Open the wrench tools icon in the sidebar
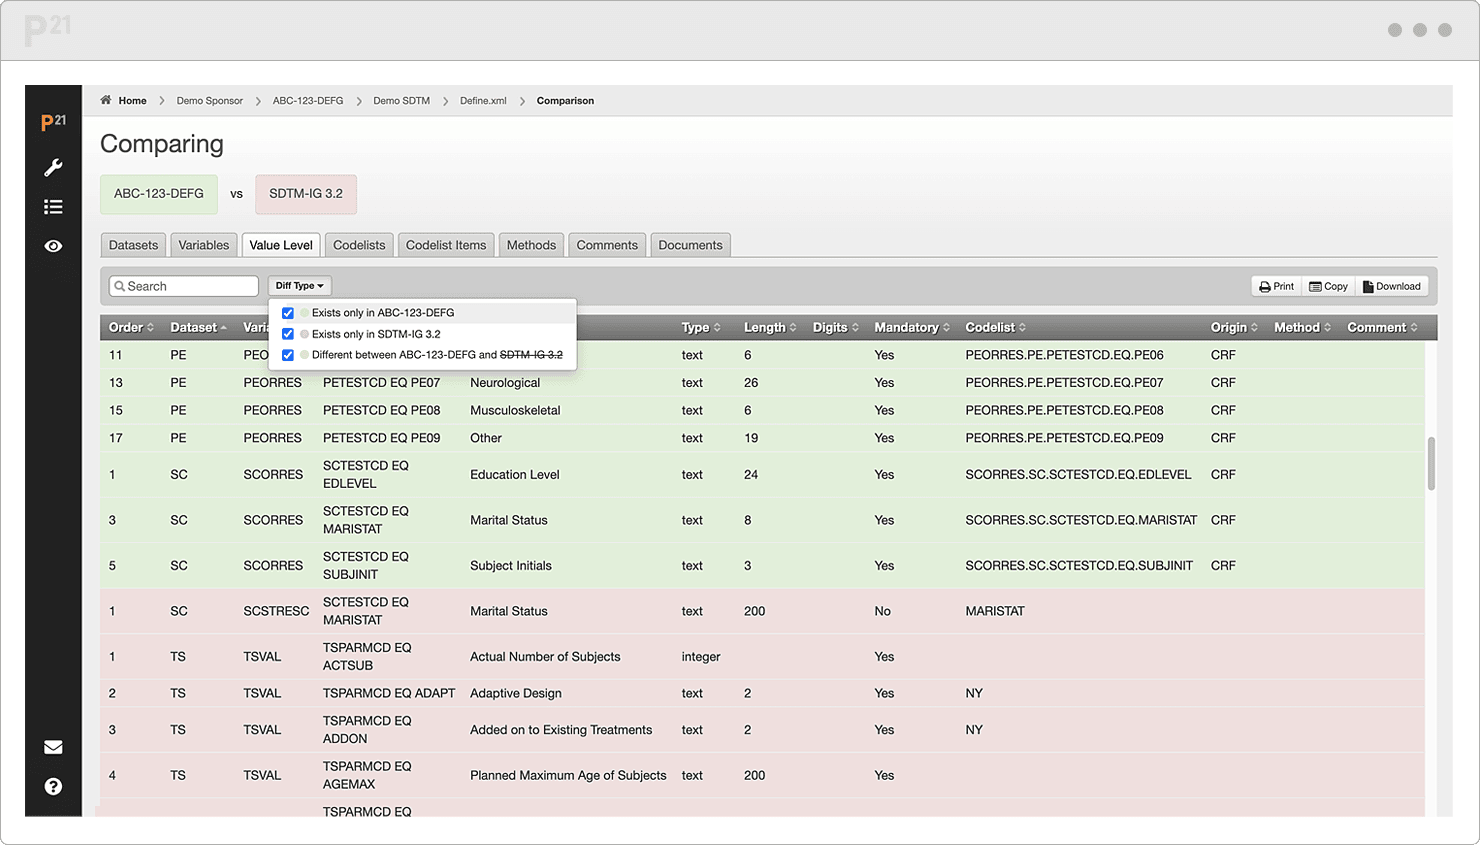The width and height of the screenshot is (1480, 845). [x=53, y=167]
